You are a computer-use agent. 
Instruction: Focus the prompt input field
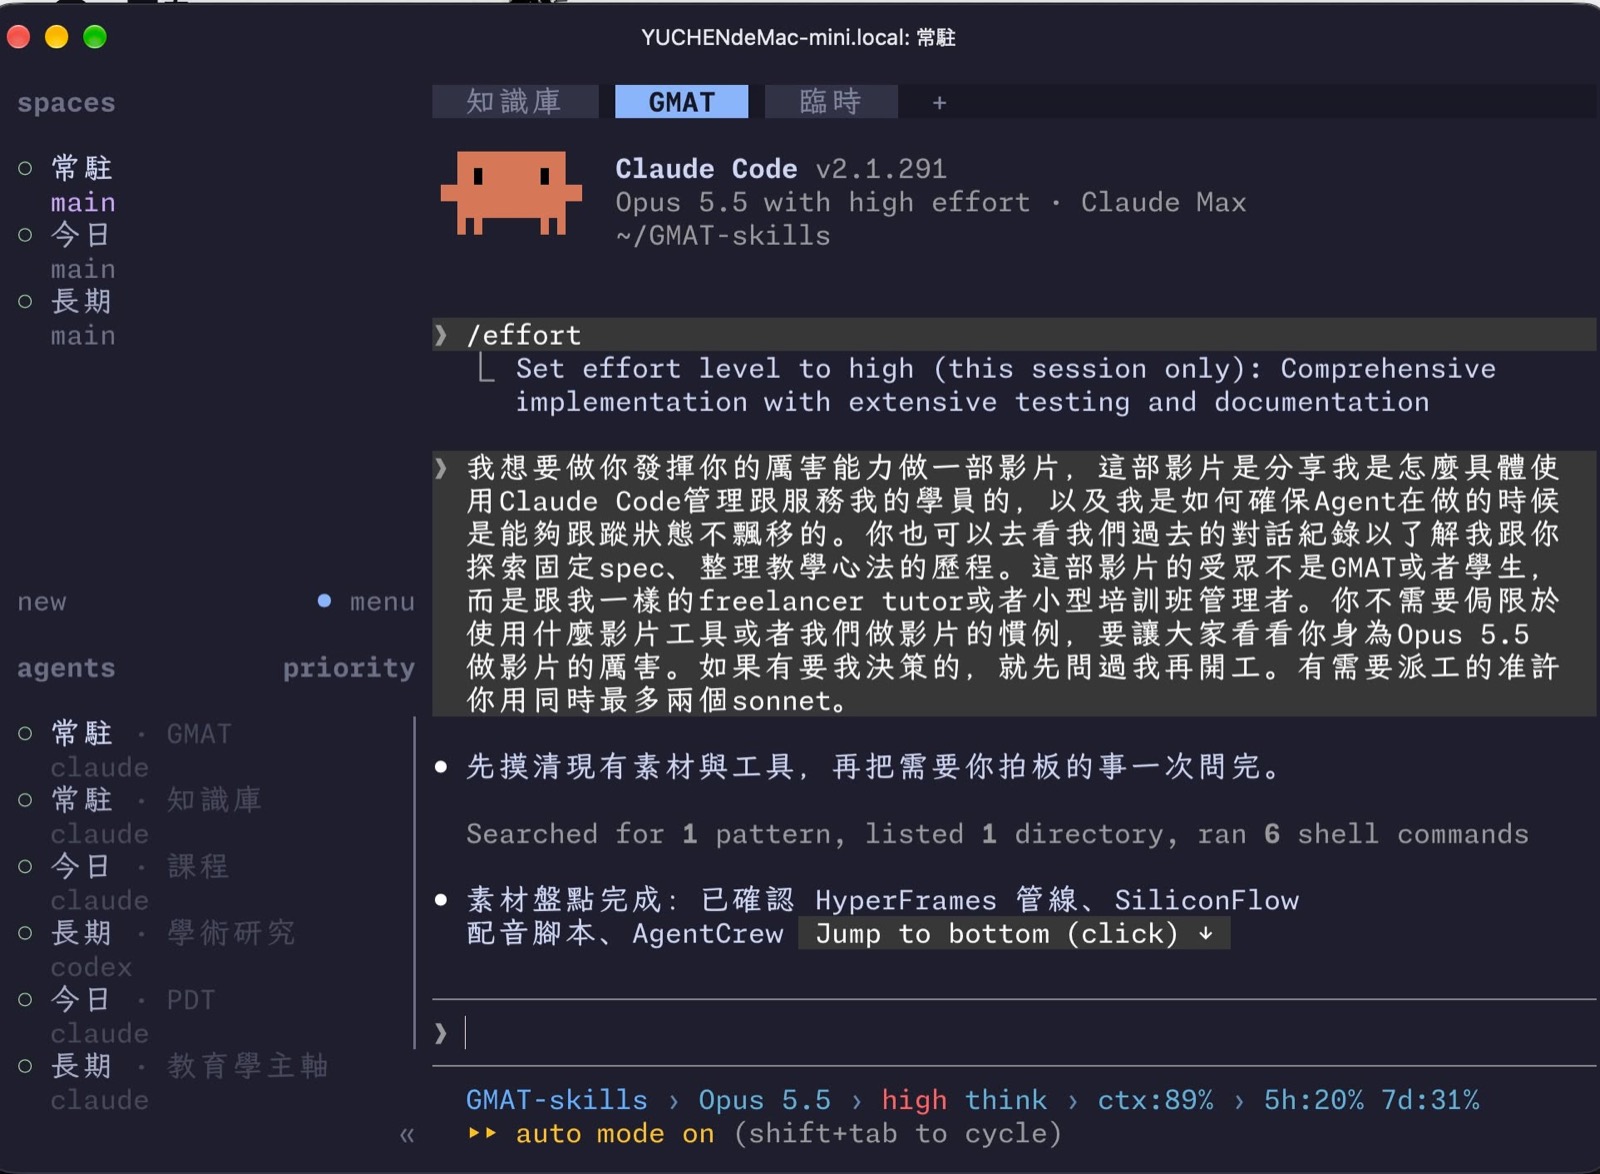(x=1014, y=1033)
